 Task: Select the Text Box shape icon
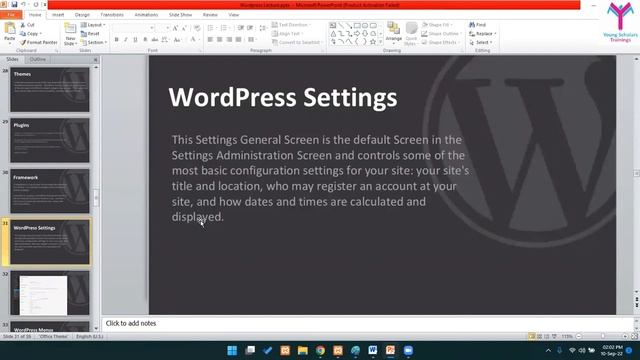(x=333, y=25)
